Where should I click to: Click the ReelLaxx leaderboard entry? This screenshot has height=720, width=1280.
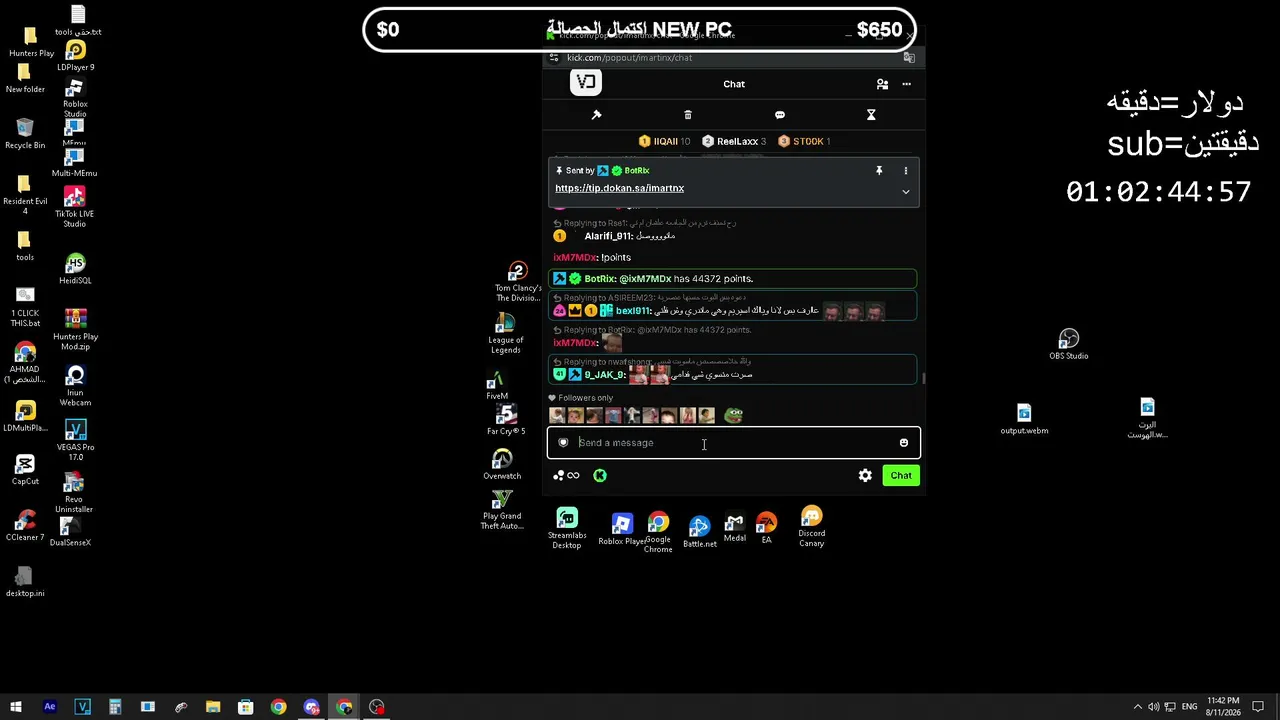click(x=734, y=141)
